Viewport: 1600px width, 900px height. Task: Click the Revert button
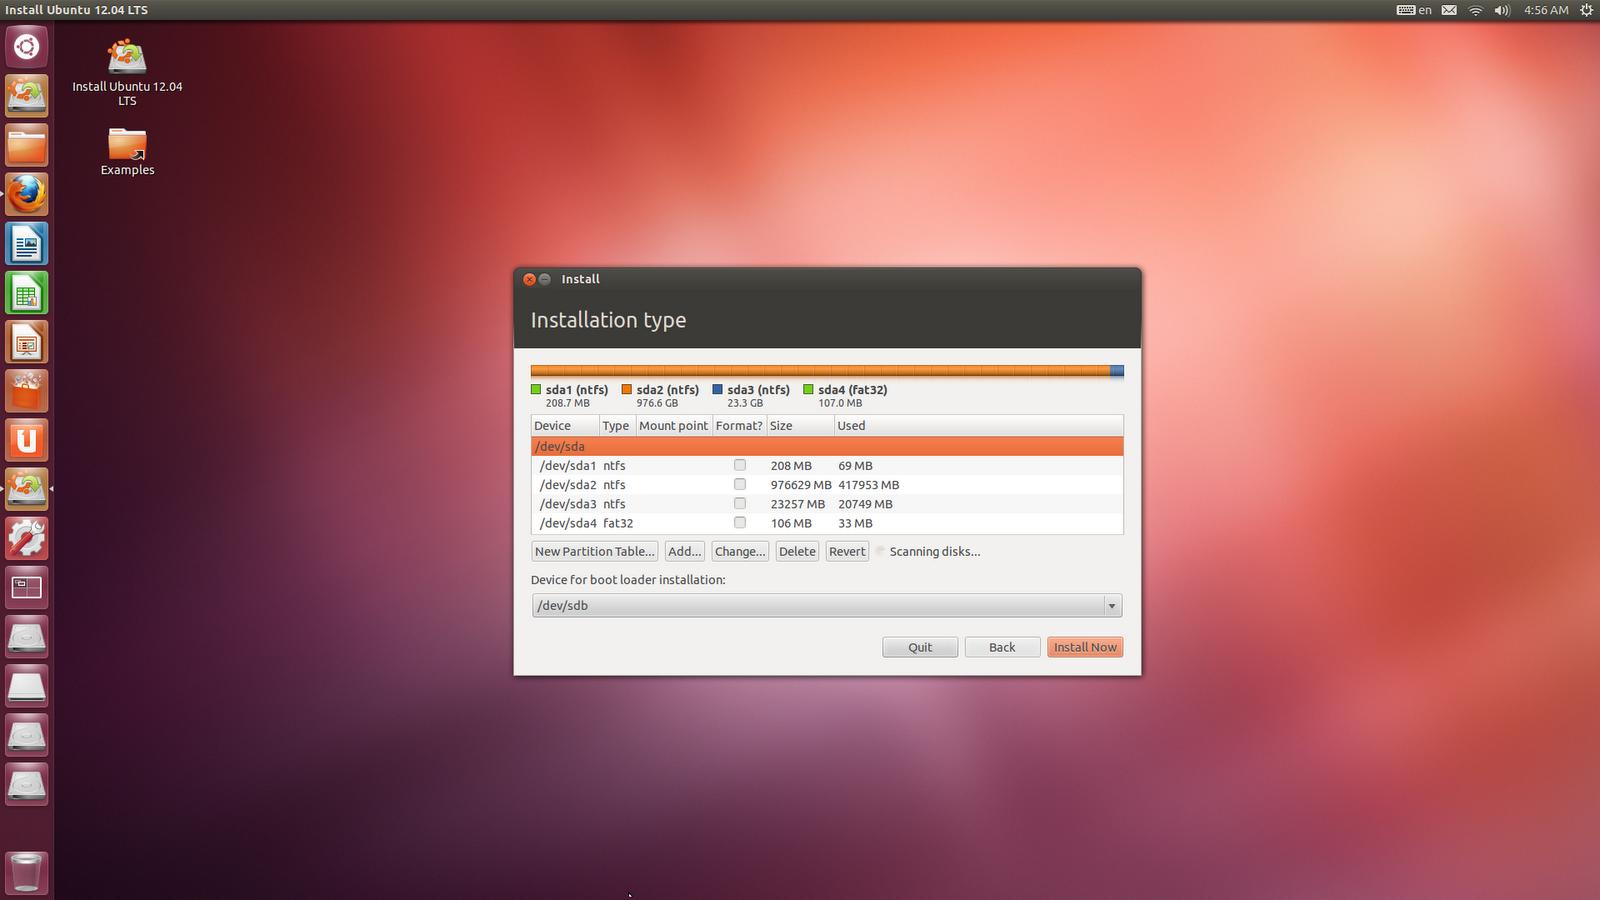[847, 551]
